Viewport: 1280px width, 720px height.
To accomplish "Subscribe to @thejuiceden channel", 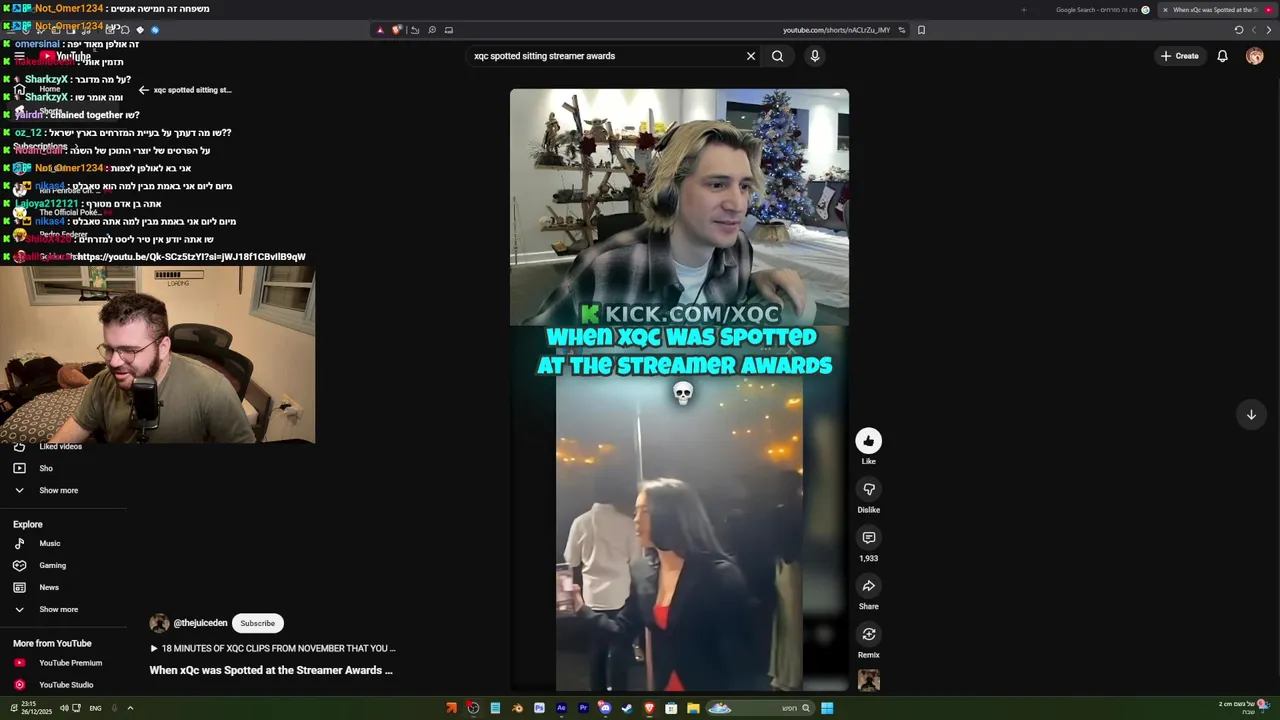I will click(x=257, y=623).
